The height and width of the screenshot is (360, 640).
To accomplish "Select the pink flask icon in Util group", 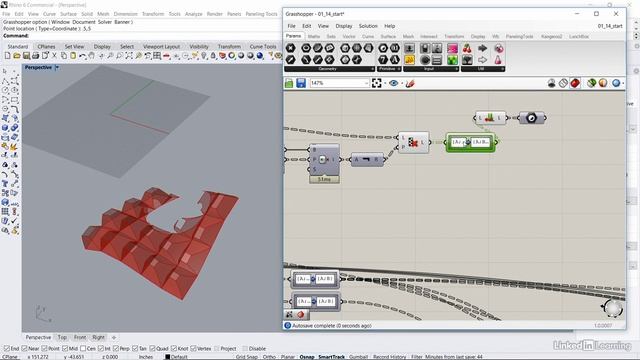I will pos(498,60).
